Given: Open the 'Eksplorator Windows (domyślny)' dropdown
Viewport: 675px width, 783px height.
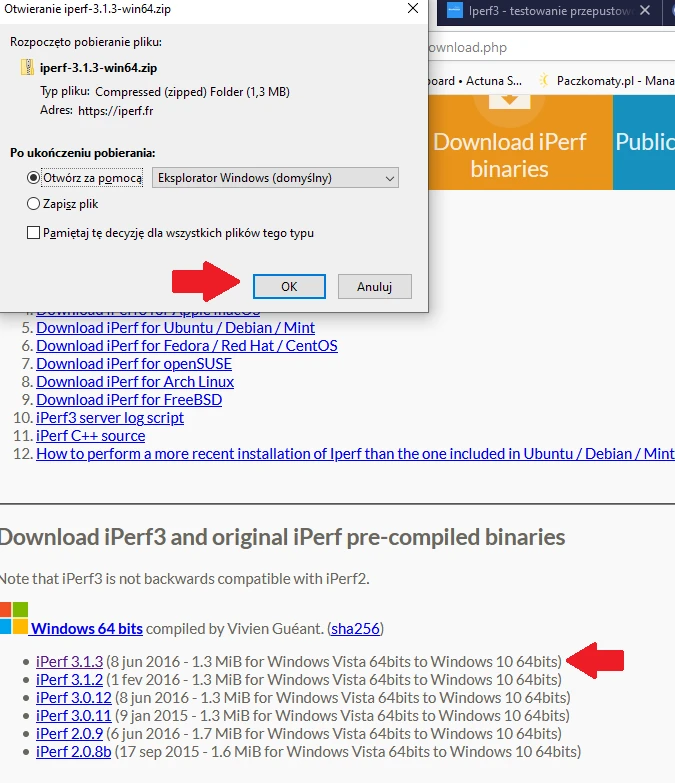Looking at the screenshot, I should tap(275, 178).
